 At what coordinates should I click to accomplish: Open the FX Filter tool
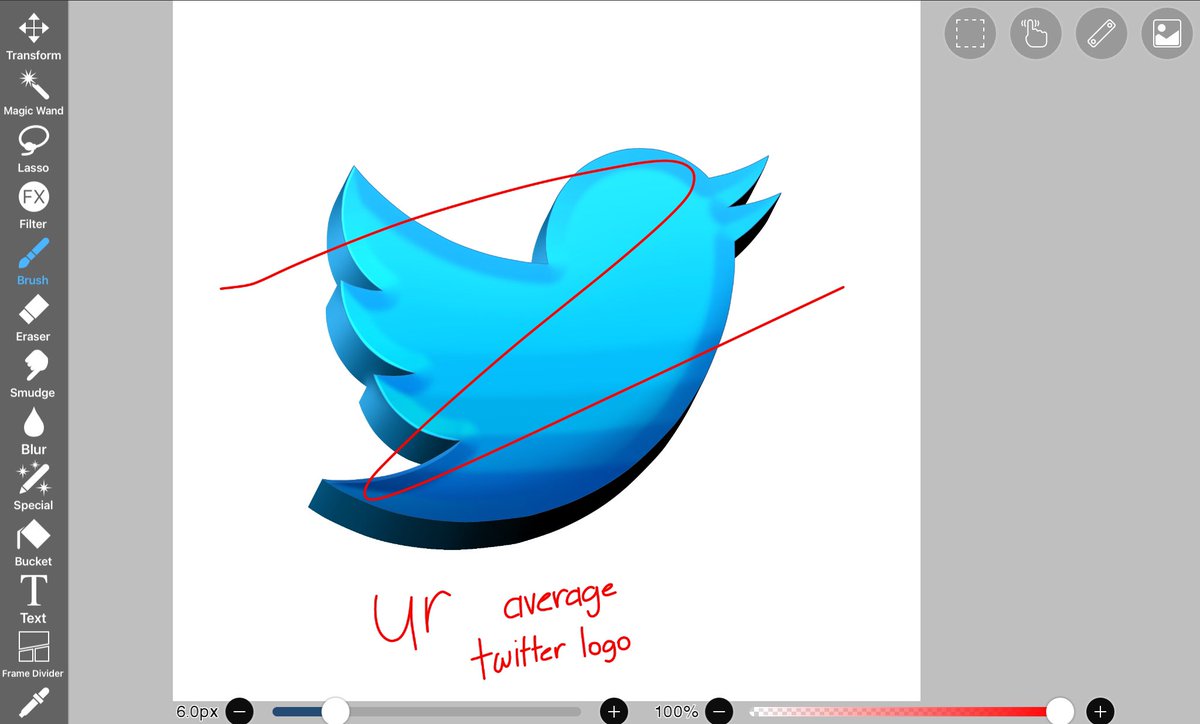[x=34, y=205]
